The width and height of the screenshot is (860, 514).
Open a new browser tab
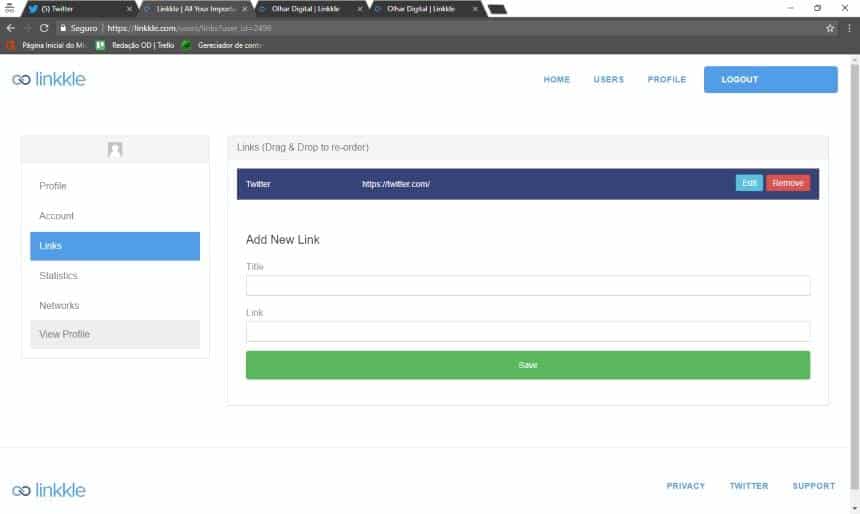tap(497, 9)
